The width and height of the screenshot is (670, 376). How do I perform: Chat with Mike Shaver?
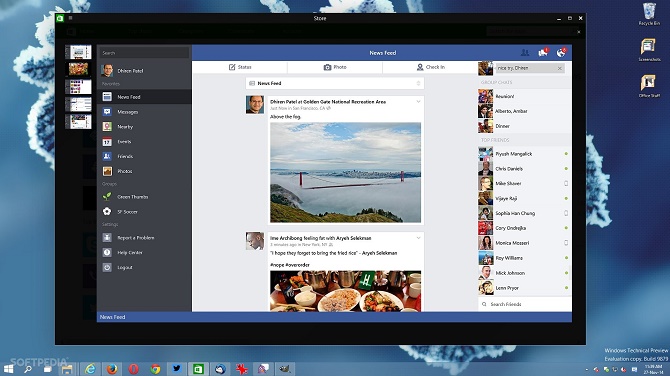tap(525, 183)
